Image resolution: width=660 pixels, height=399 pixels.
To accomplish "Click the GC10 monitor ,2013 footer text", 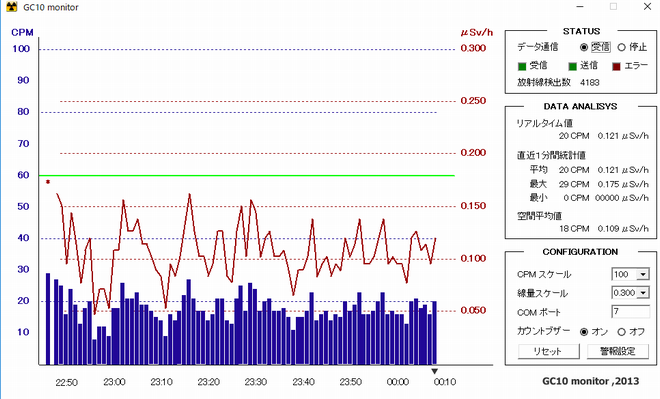I will pos(590,381).
